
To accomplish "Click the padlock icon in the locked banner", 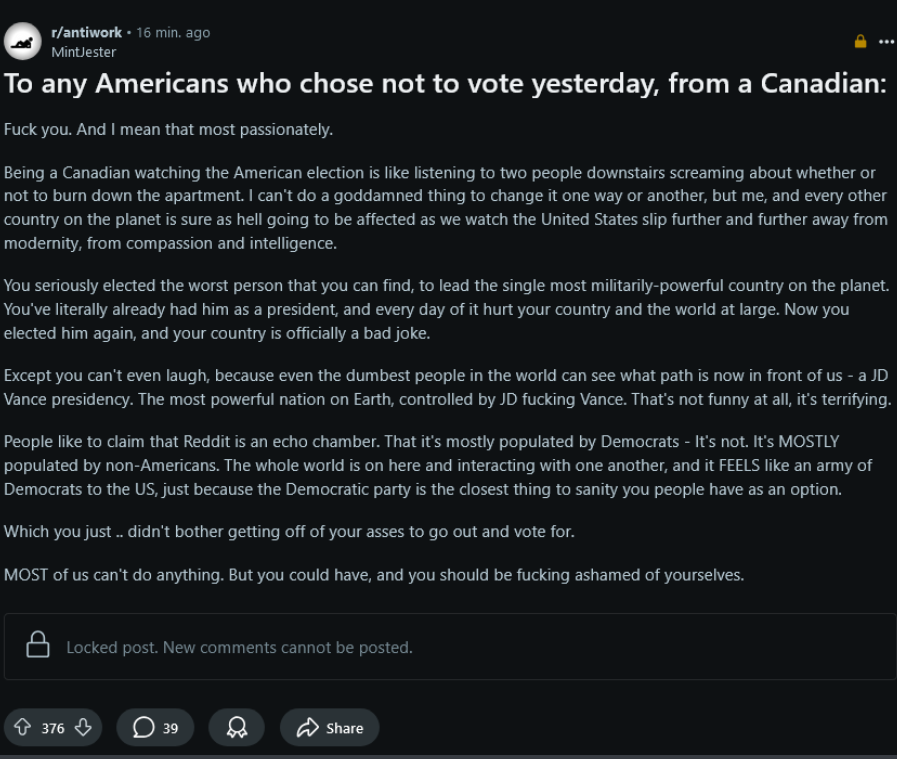I will pos(38,646).
